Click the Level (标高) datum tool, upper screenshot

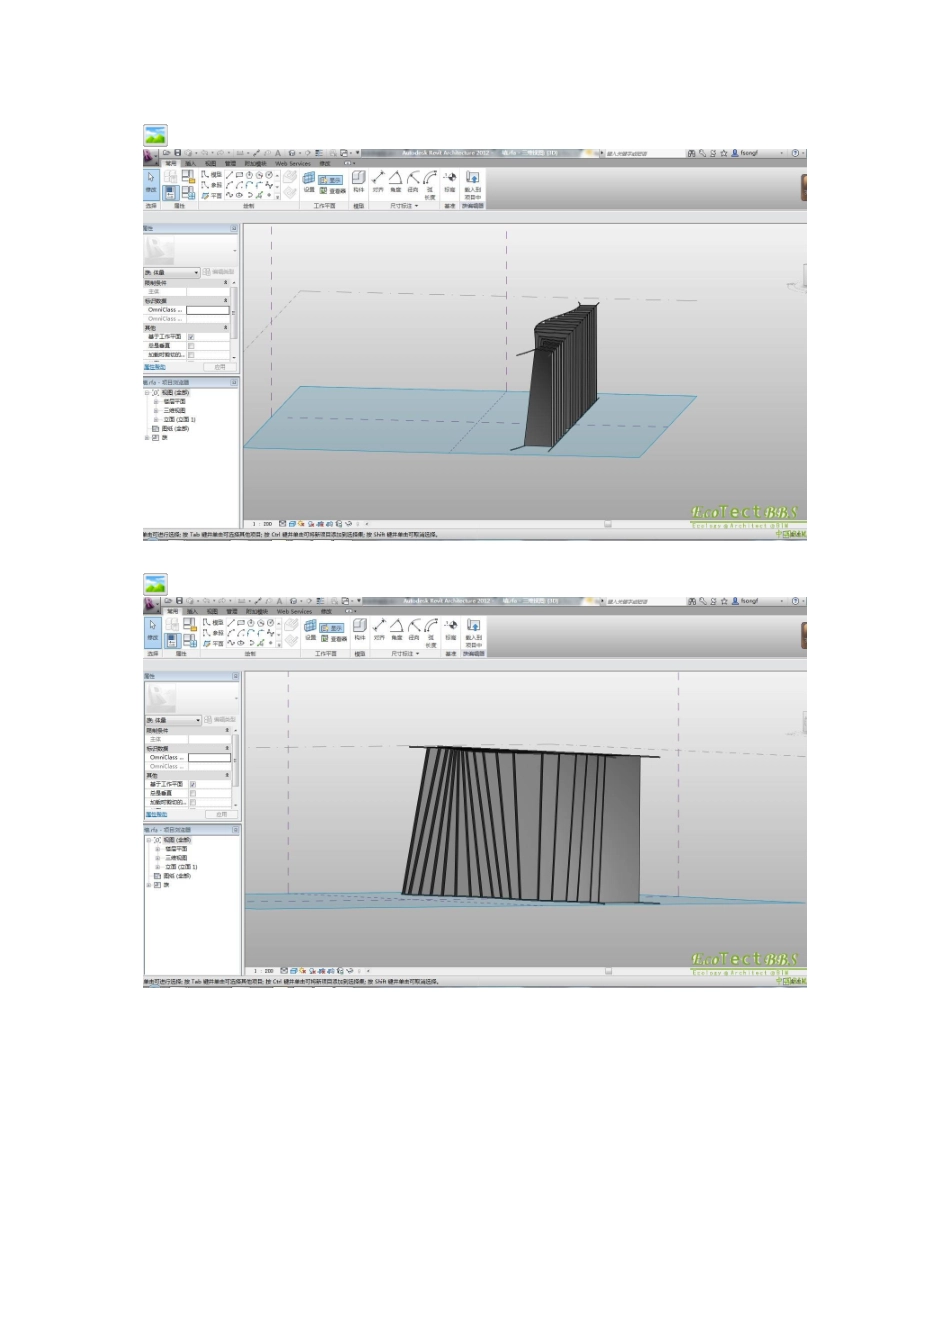tap(450, 181)
